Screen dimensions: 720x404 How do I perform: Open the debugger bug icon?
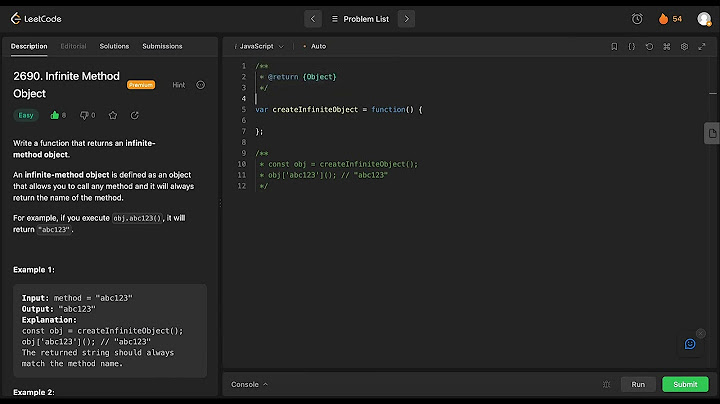coord(607,384)
